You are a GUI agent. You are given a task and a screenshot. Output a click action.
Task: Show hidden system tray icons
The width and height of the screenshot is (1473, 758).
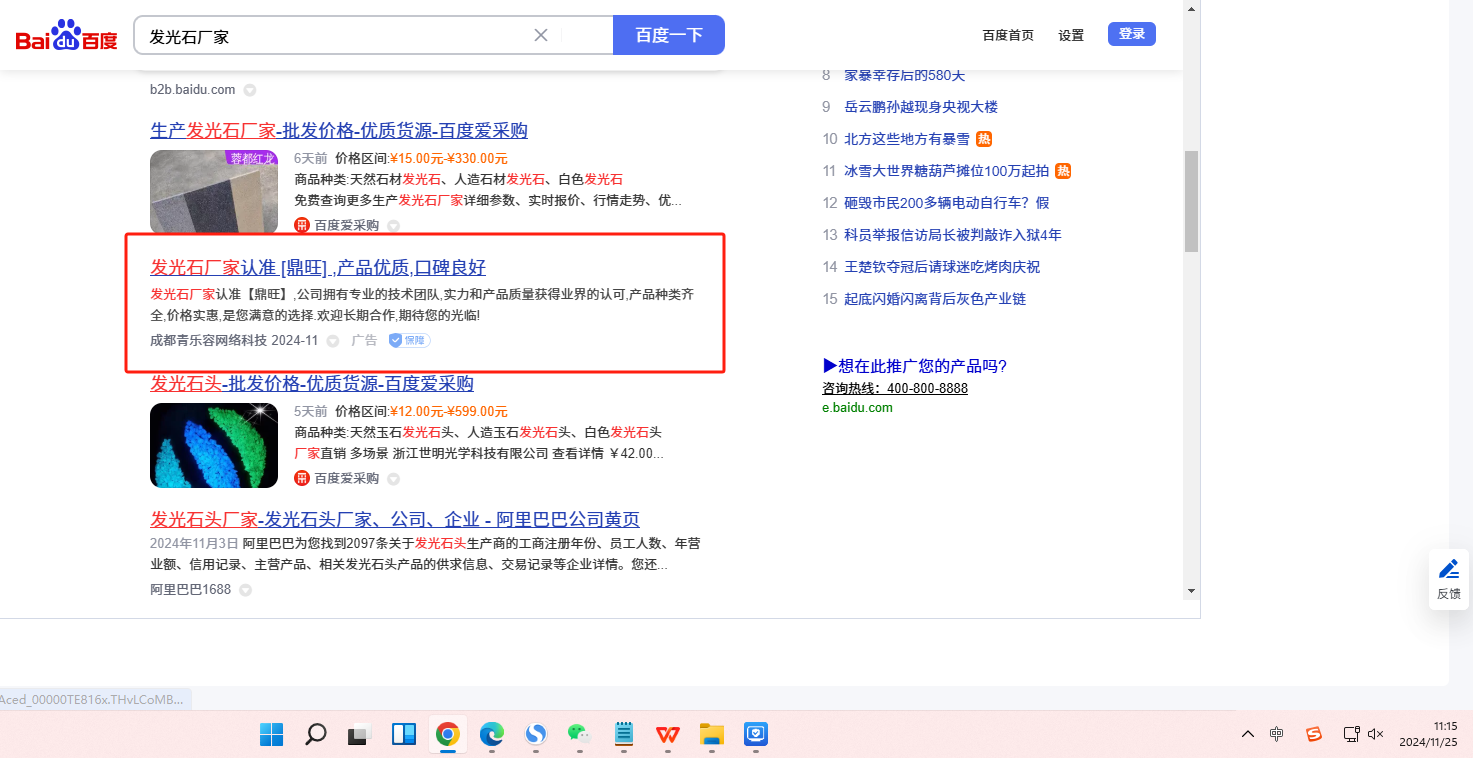1247,734
